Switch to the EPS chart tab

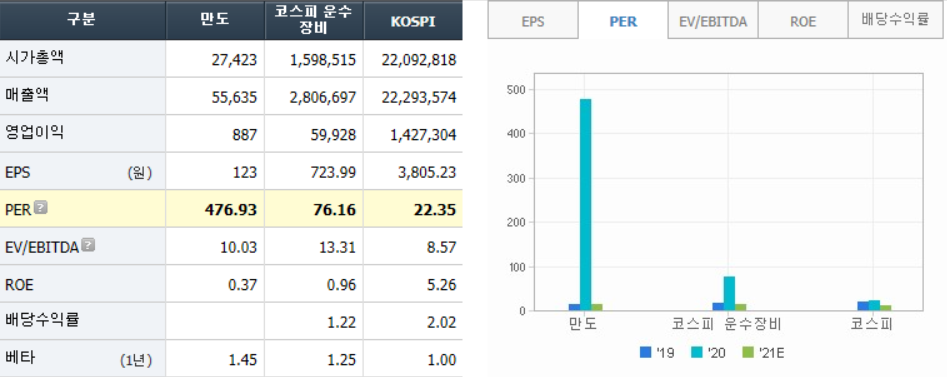(533, 21)
